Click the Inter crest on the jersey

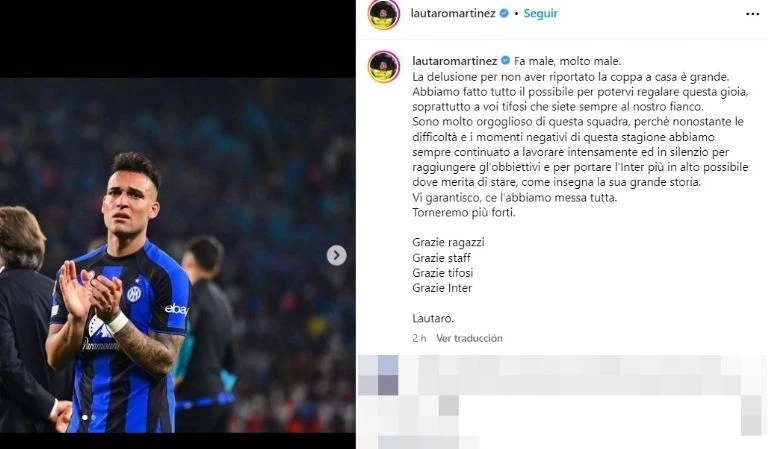pyautogui.click(x=134, y=293)
